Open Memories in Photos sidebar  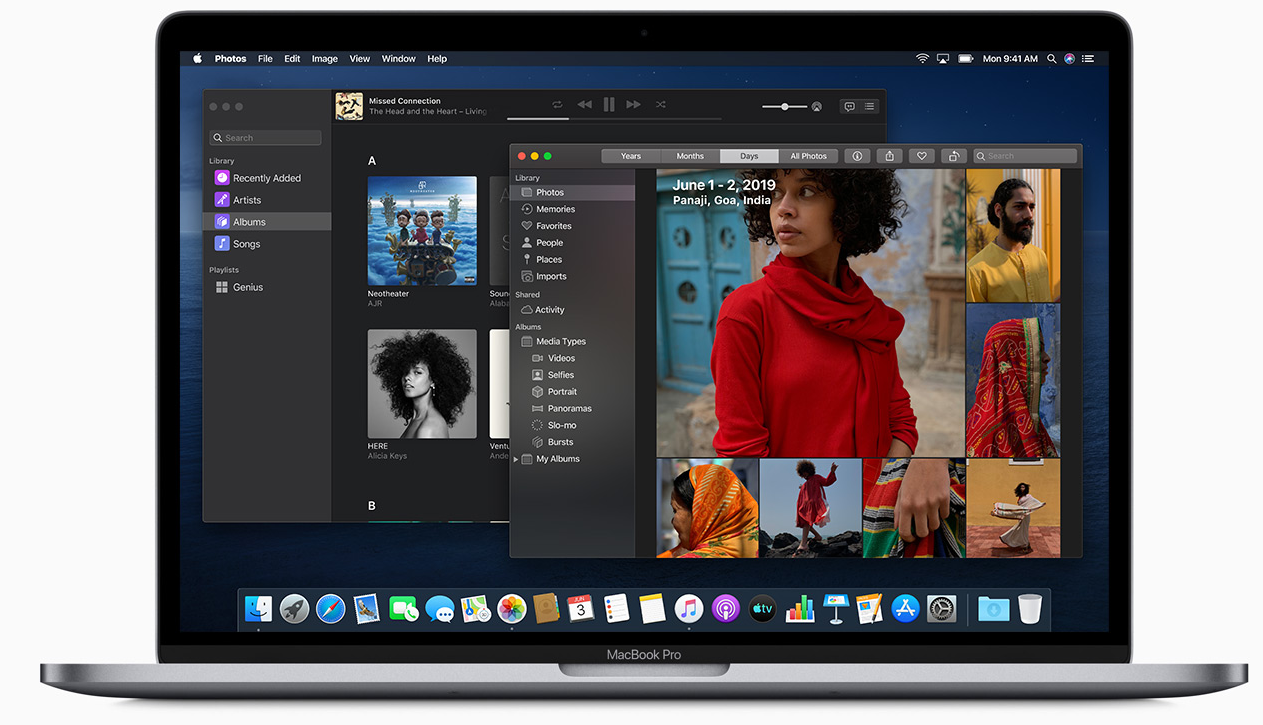(555, 209)
